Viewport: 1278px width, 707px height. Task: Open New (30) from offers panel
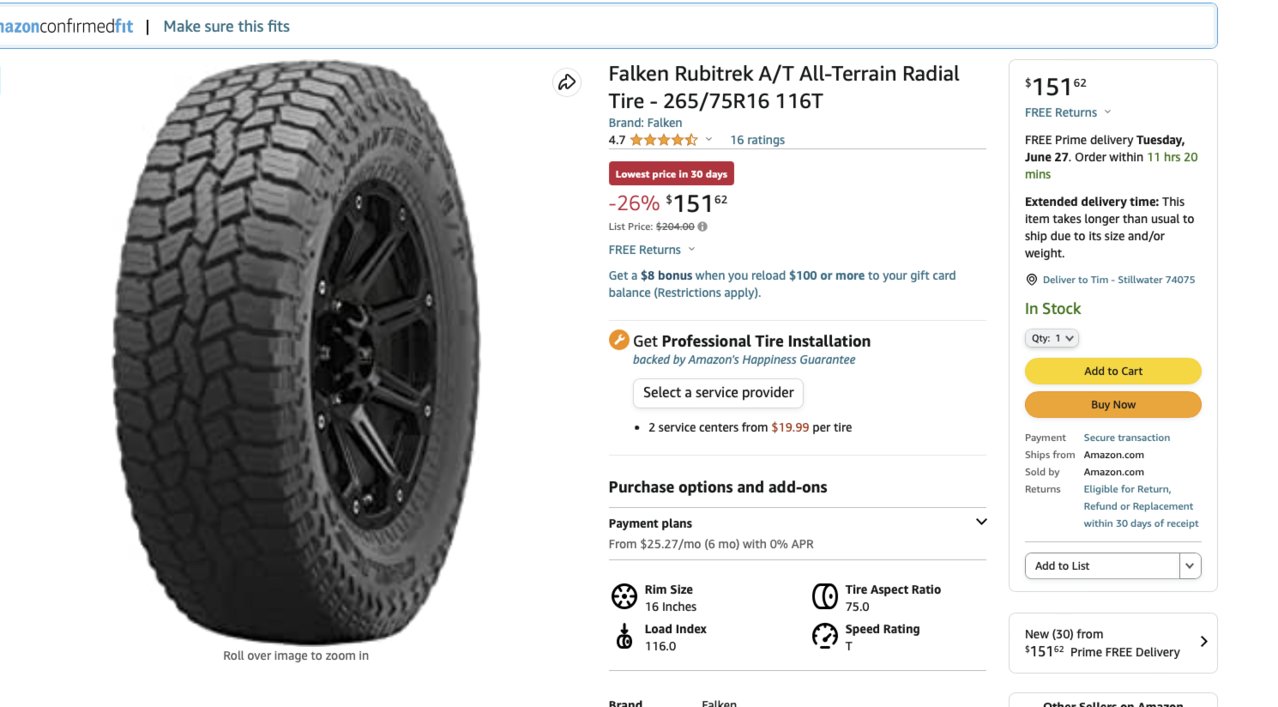[x=1113, y=643]
